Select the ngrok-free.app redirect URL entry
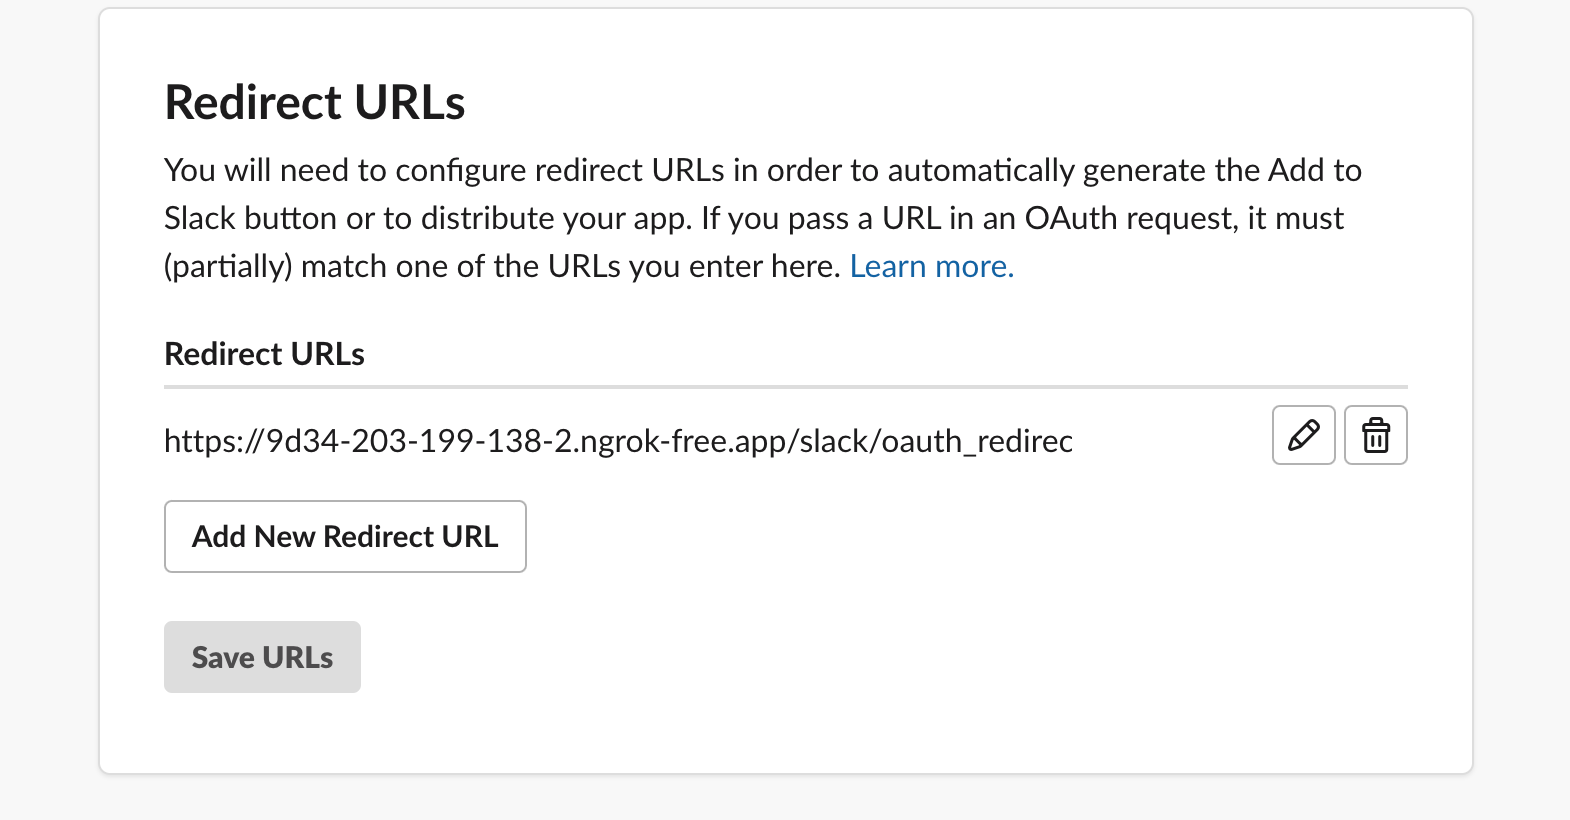Viewport: 1570px width, 820px height. click(x=618, y=441)
